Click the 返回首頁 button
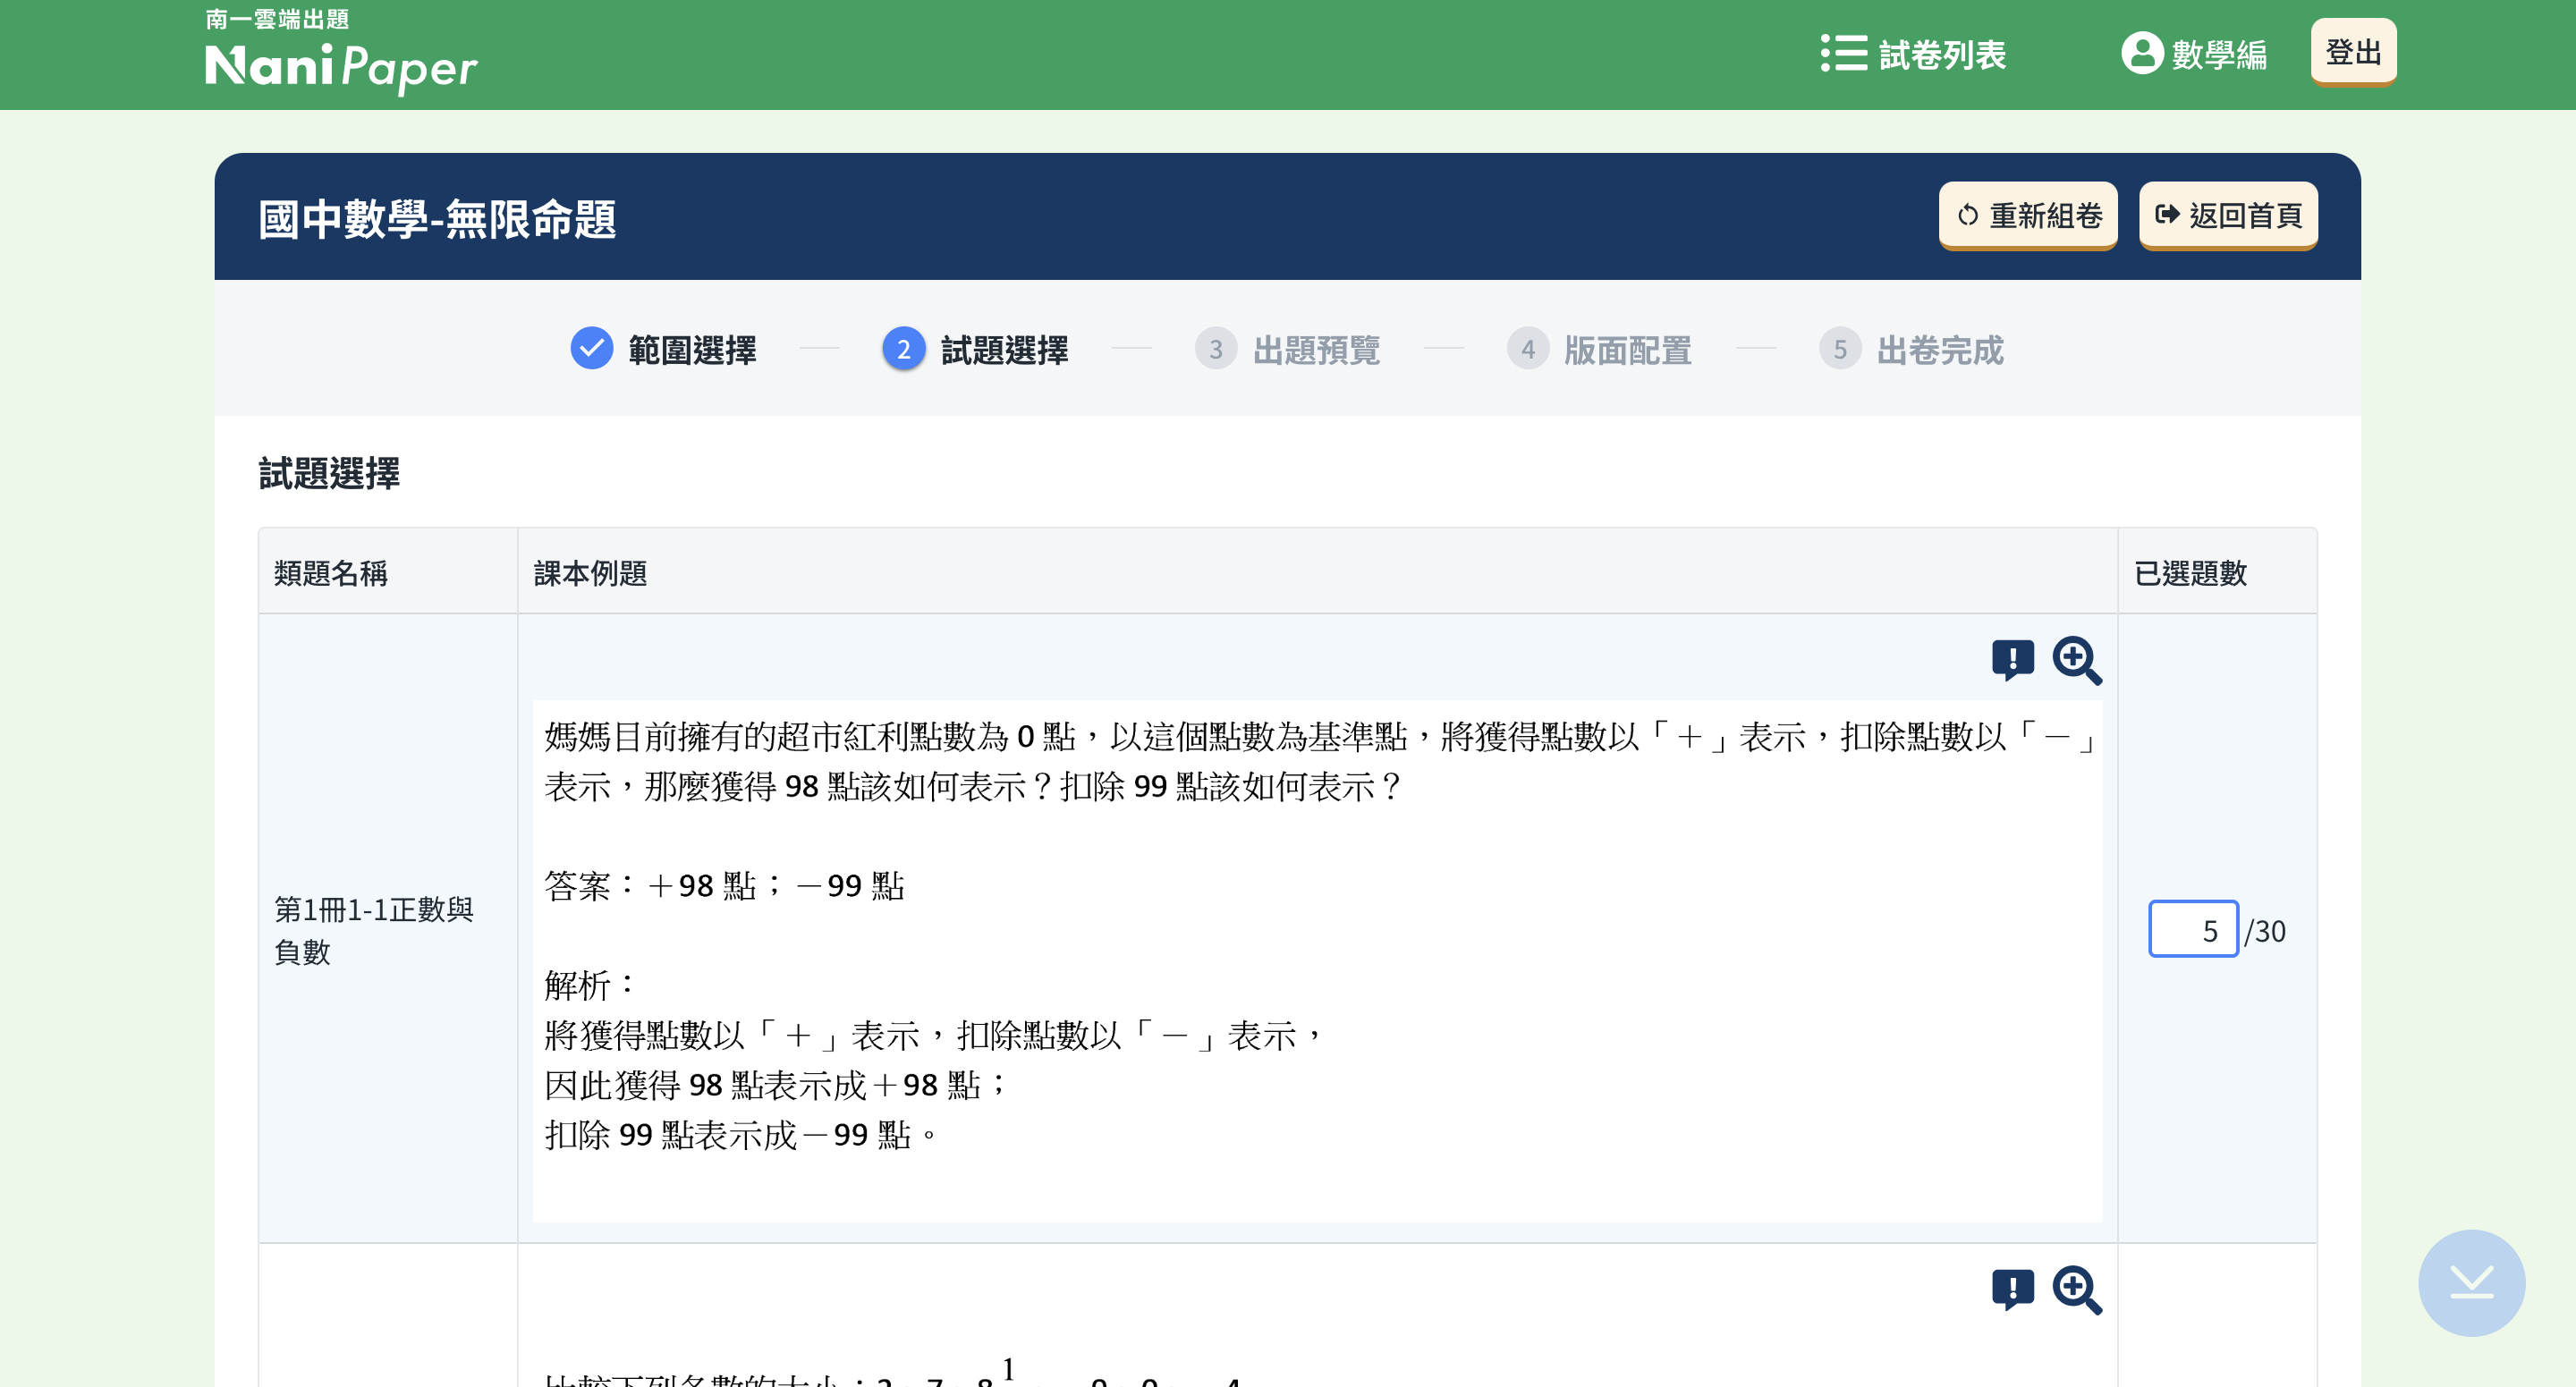This screenshot has width=2576, height=1387. [x=2228, y=215]
